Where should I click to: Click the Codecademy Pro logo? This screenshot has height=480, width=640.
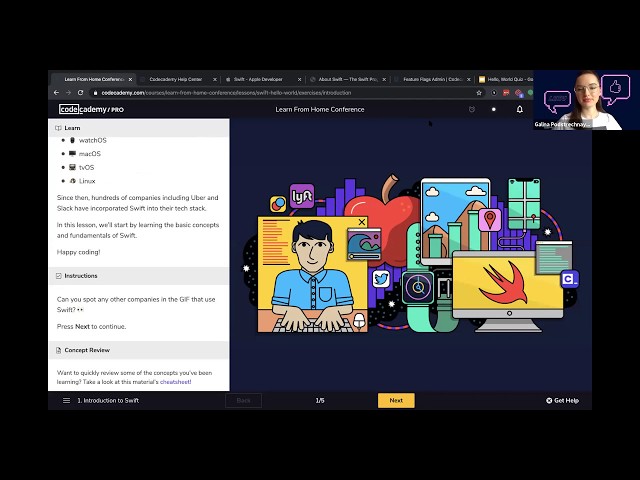(x=91, y=109)
